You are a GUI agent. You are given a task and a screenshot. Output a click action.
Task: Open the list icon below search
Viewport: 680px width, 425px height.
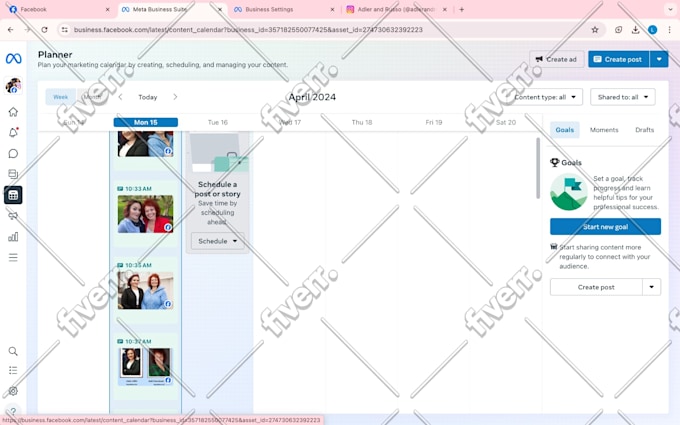pyautogui.click(x=13, y=371)
